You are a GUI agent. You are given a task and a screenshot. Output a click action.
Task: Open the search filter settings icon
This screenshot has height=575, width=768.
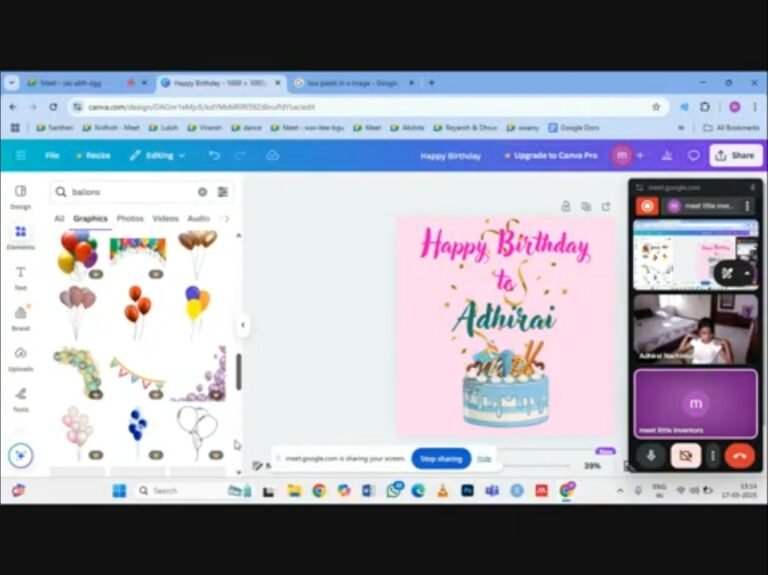[x=223, y=192]
